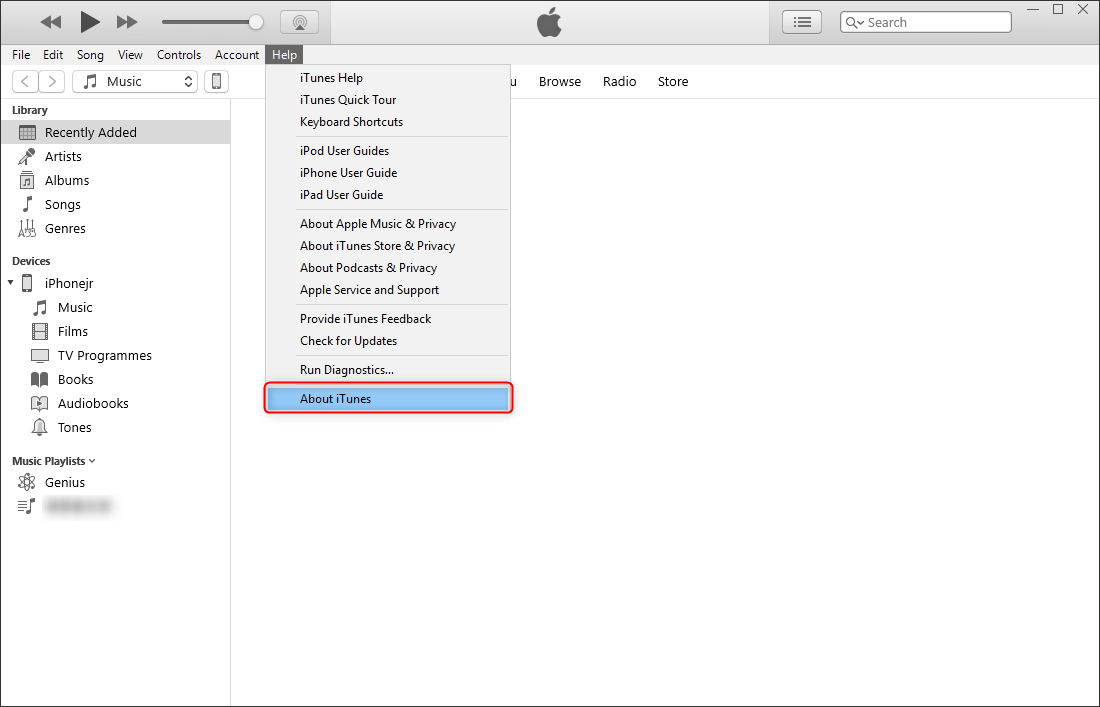Click the Search input field
The image size is (1100, 707).
coord(926,22)
